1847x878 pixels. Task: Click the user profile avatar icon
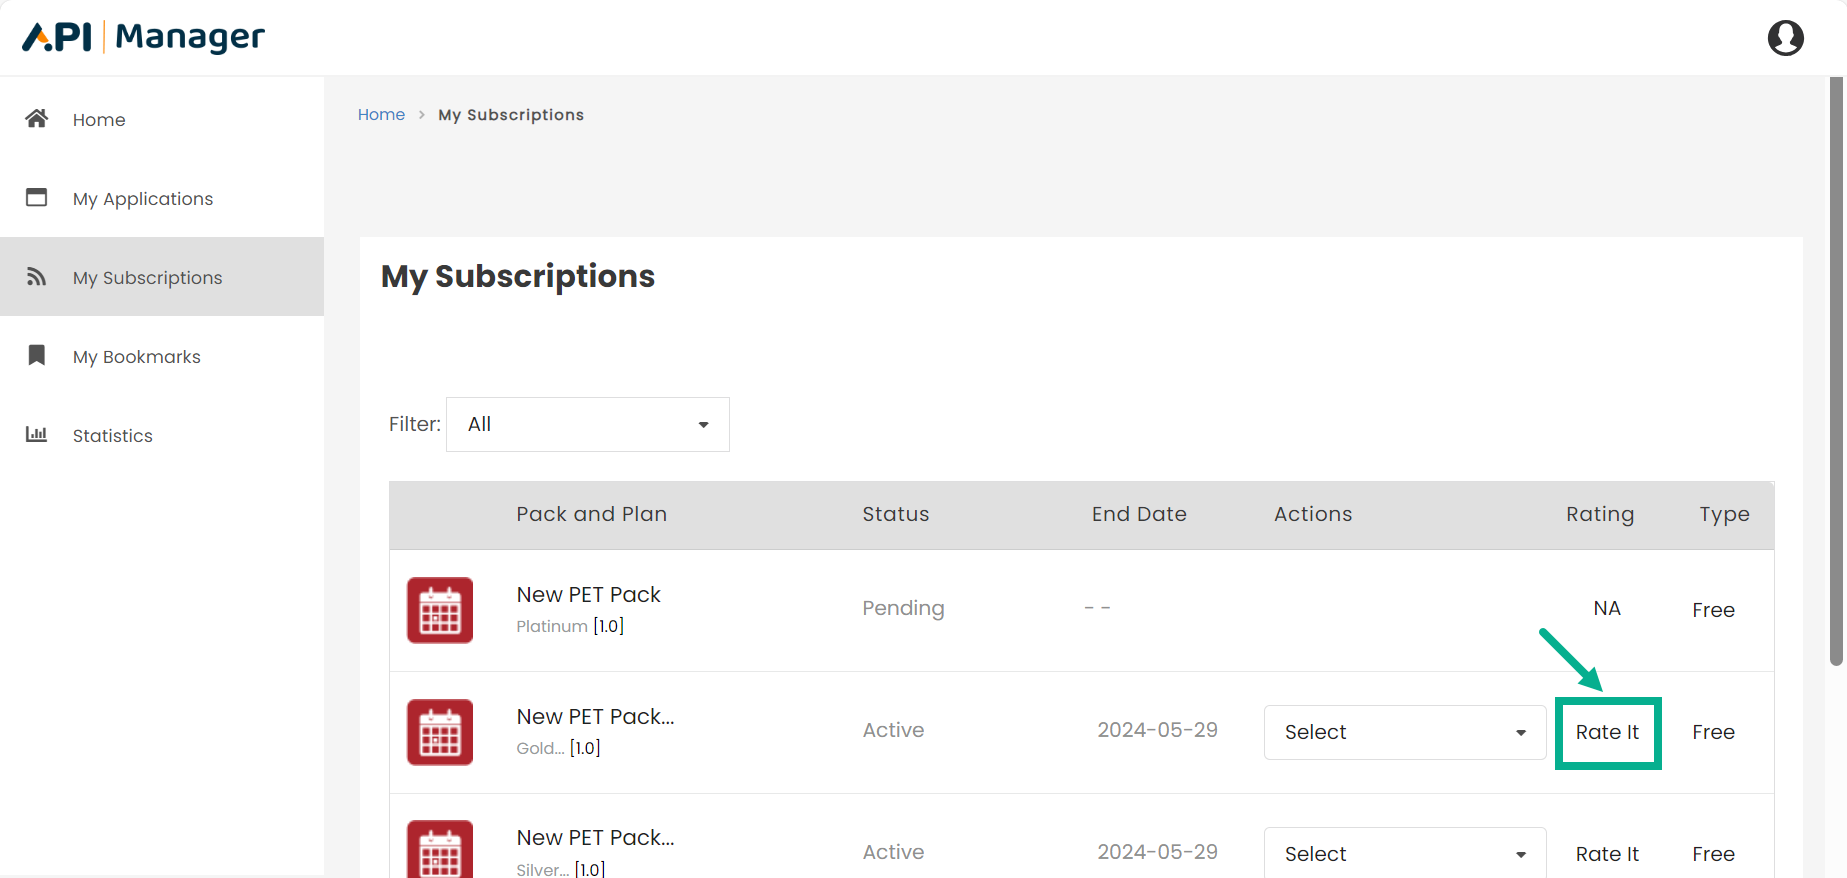(1785, 38)
